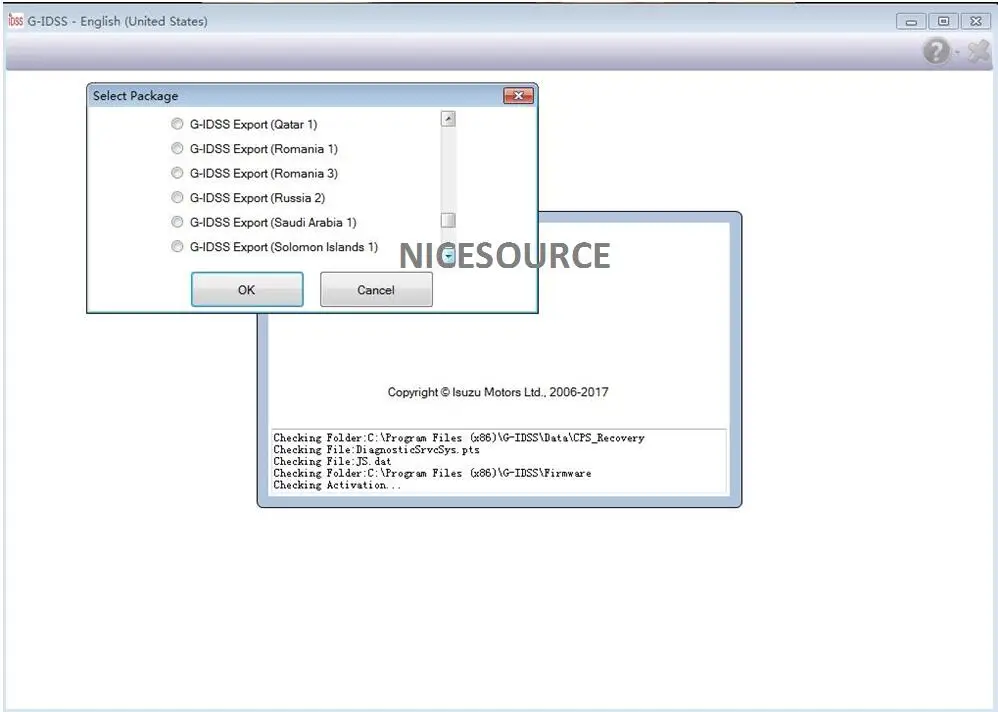Viewport: 998px width, 712px height.
Task: Click the Isuzu Motors copyright text
Action: point(498,392)
